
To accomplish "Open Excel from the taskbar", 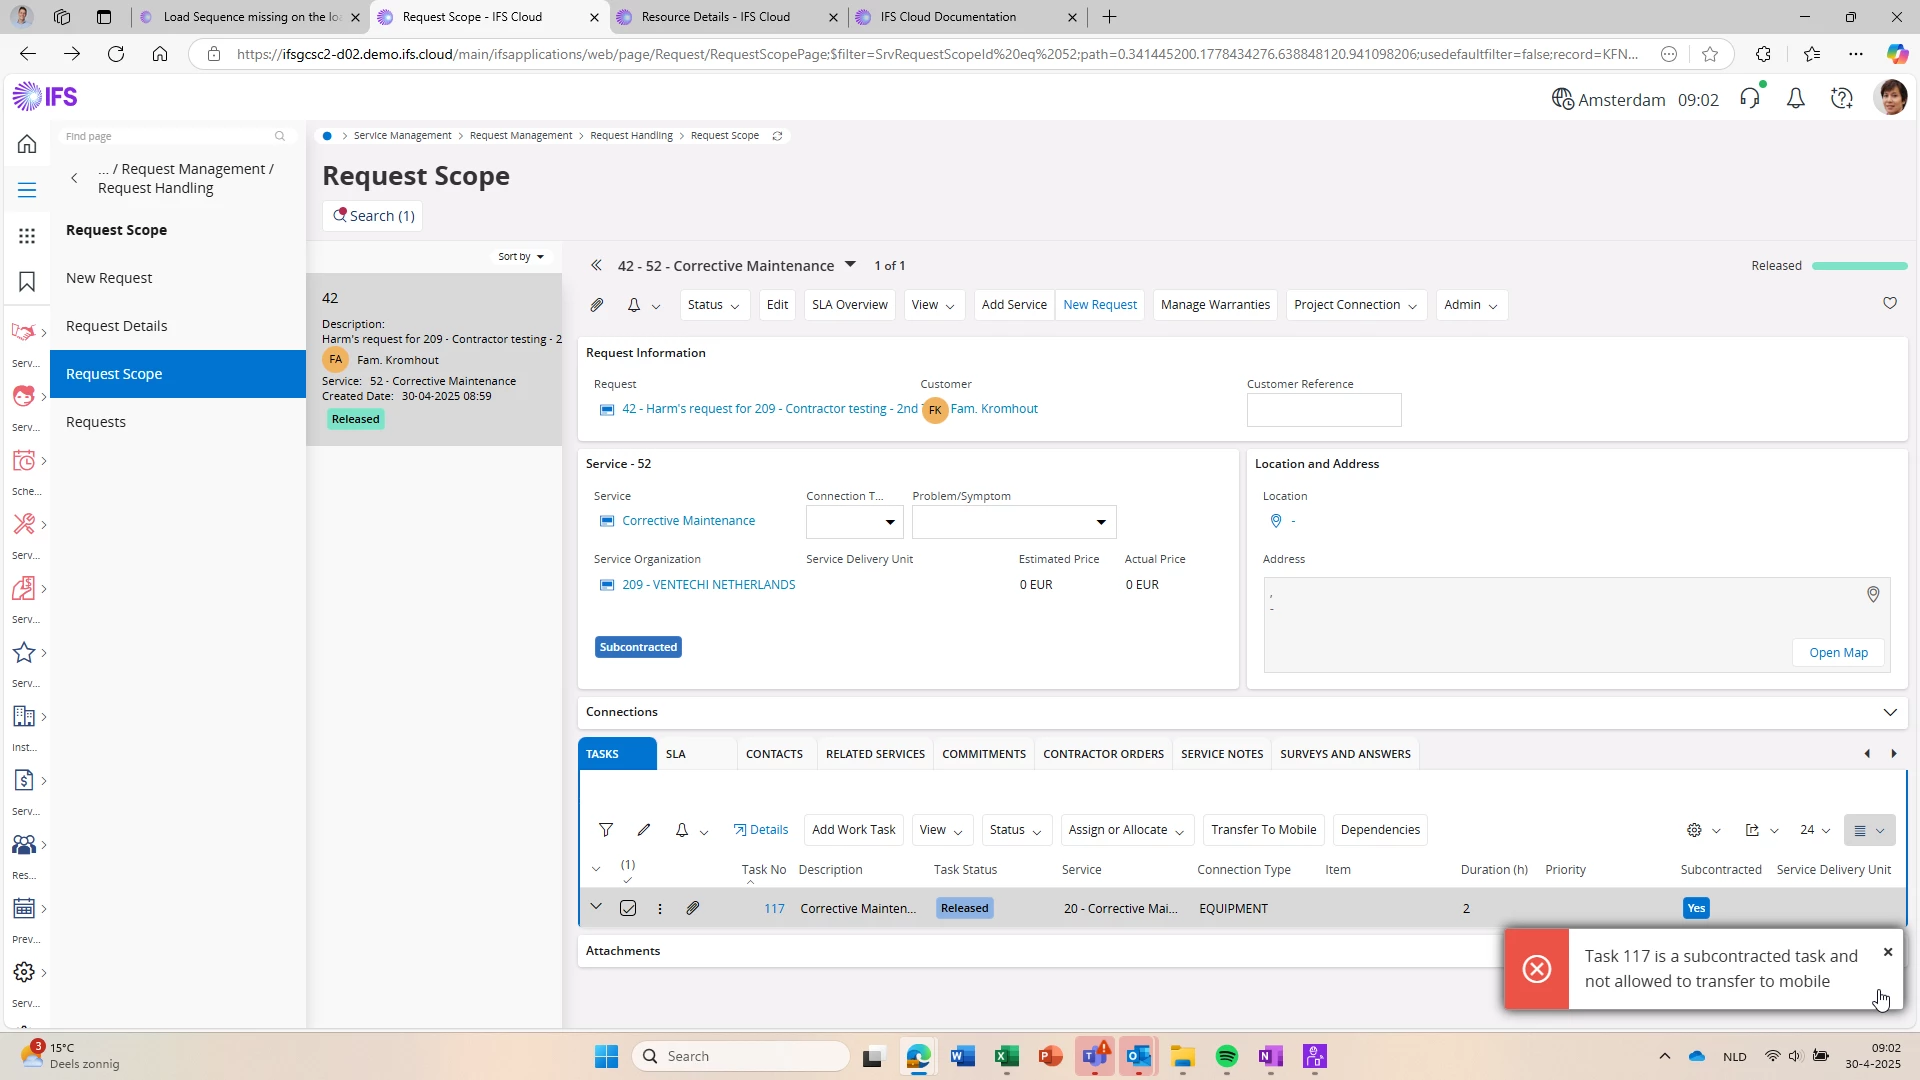I will 1006,1056.
